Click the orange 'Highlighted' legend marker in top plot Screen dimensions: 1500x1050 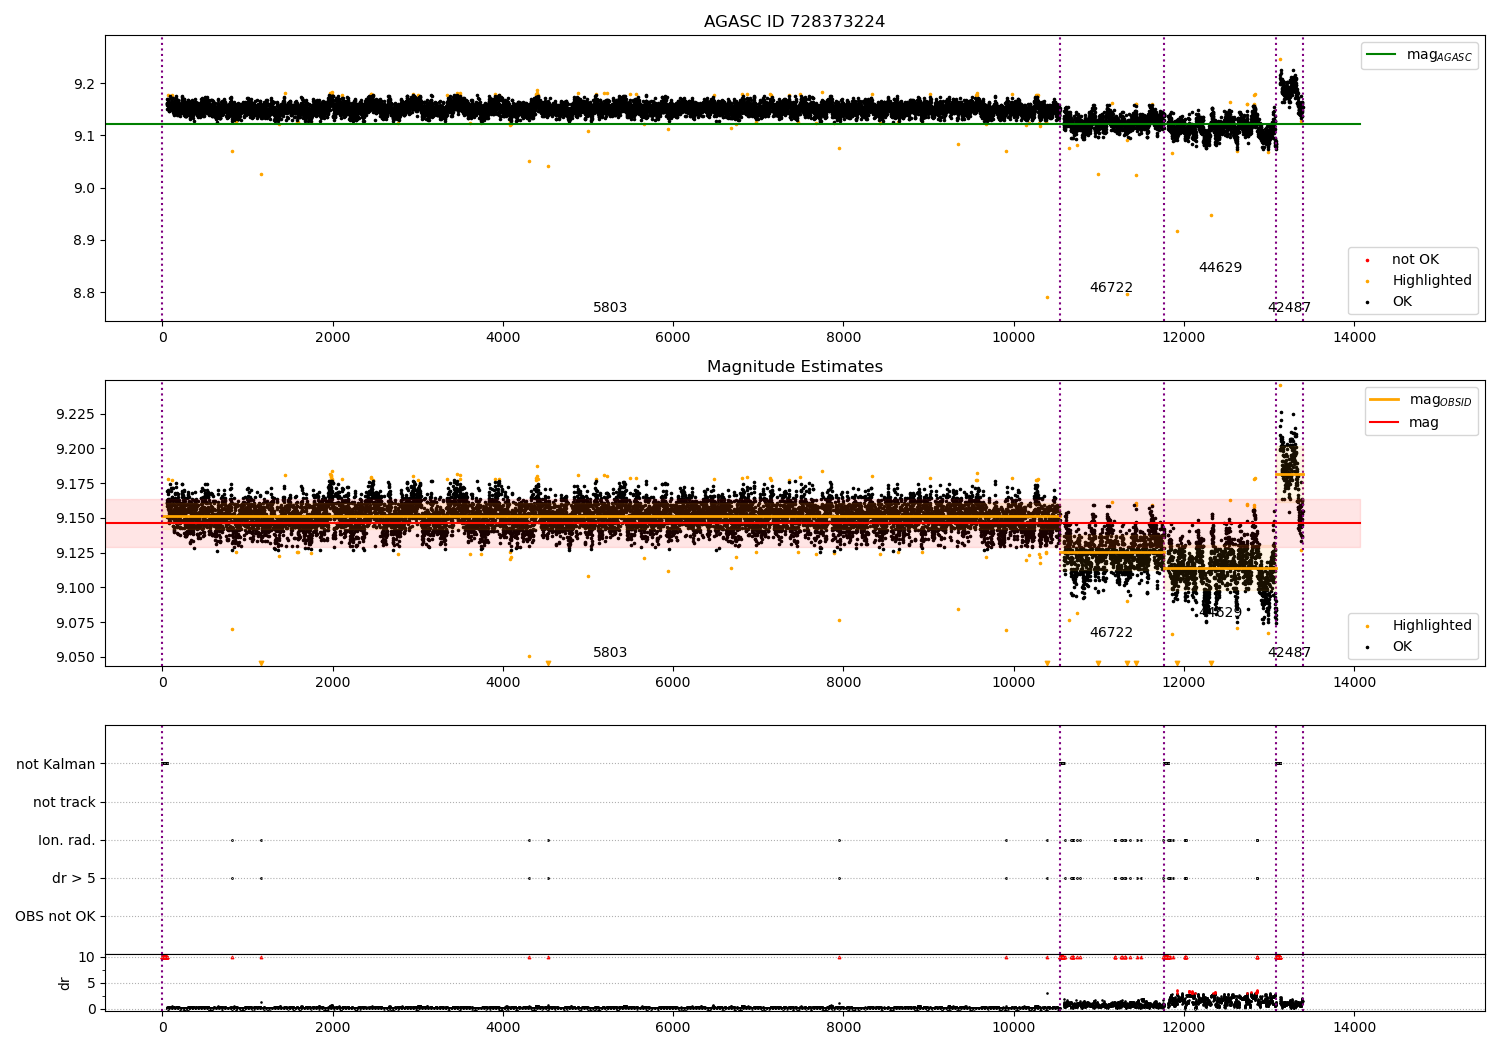(1367, 281)
